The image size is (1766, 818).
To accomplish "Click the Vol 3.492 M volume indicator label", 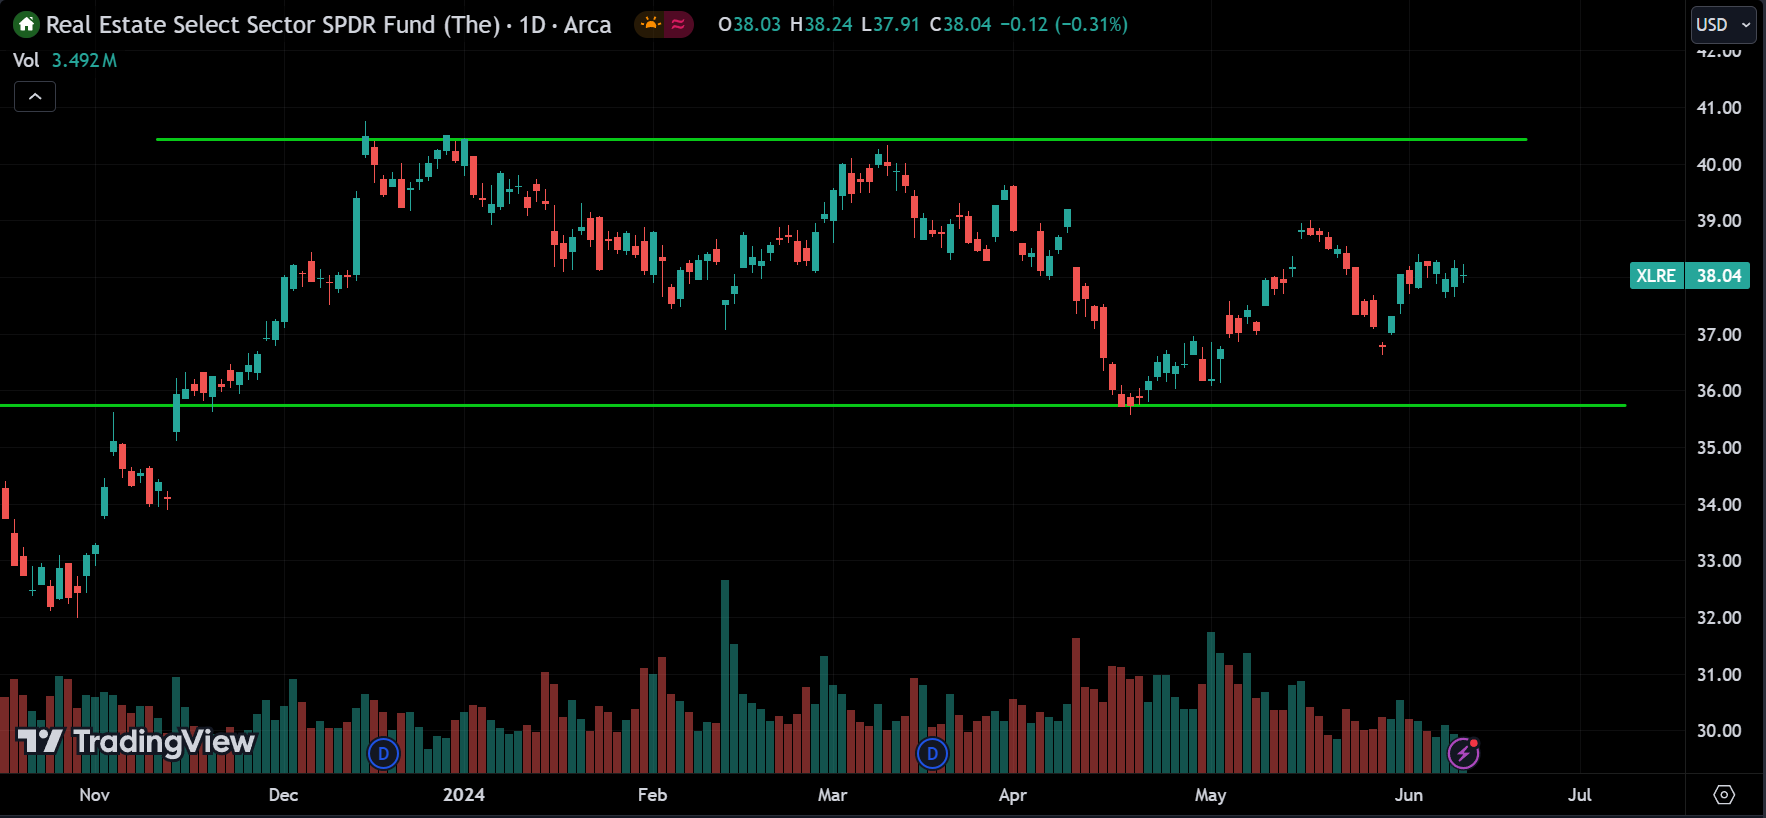I will pyautogui.click(x=65, y=60).
